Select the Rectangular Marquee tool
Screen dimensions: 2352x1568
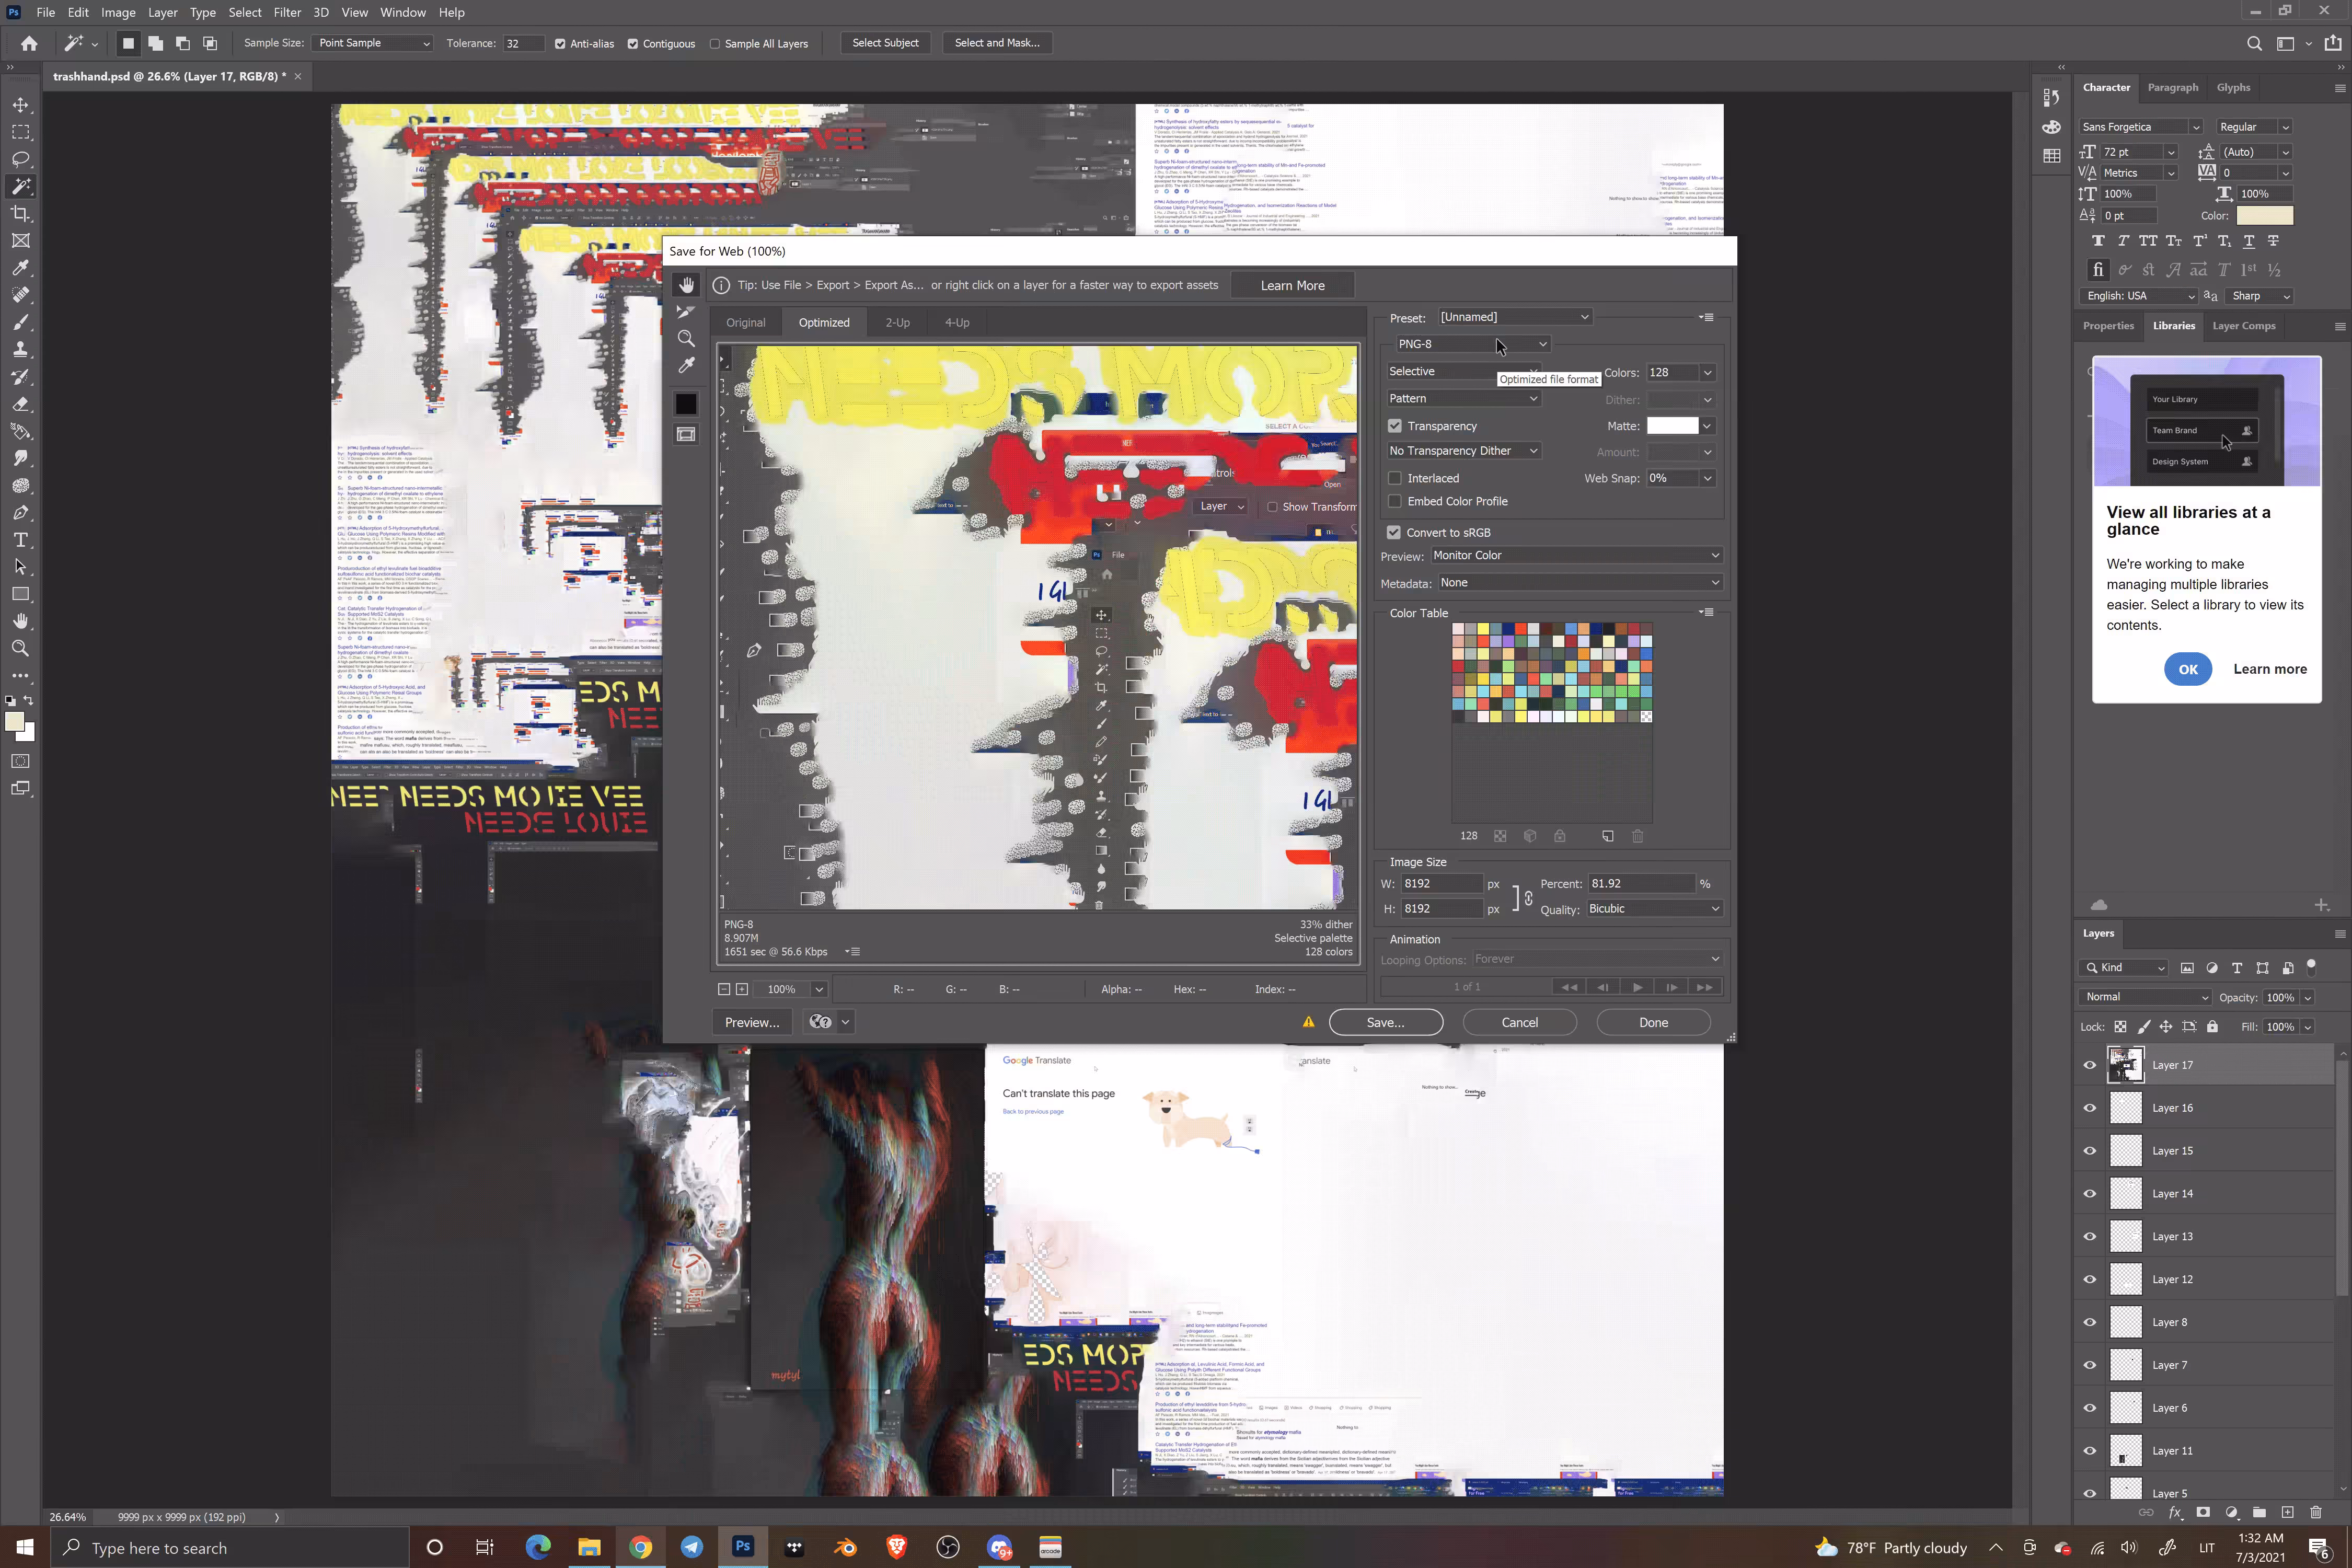point(20,132)
